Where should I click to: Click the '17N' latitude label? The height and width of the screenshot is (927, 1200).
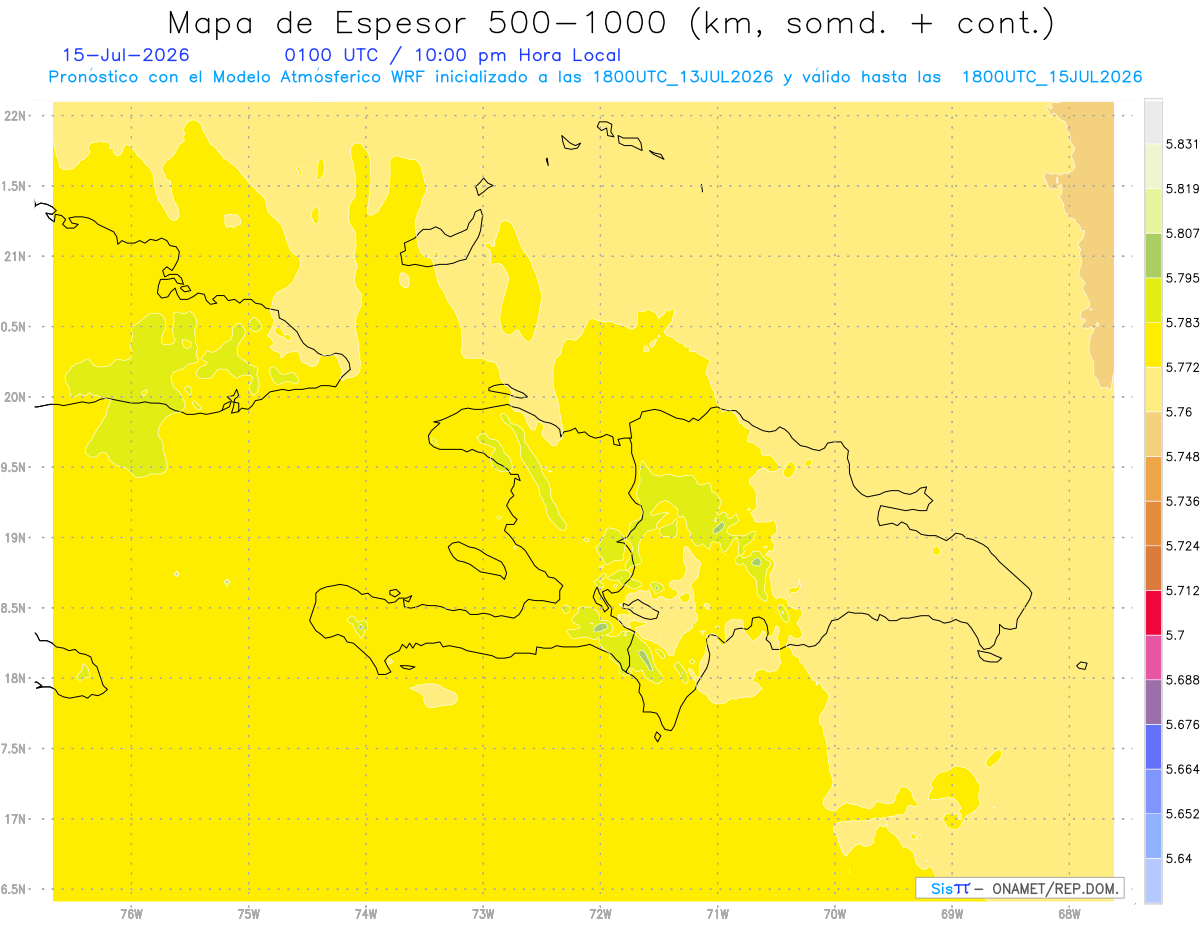pos(16,819)
